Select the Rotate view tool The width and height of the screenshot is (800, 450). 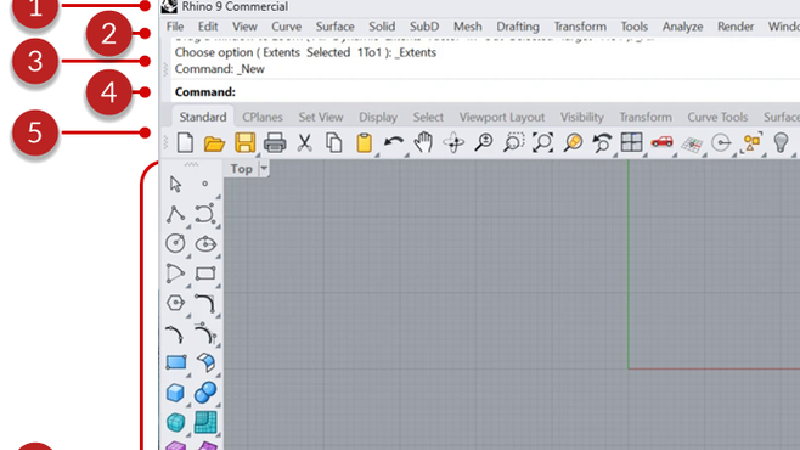(x=454, y=143)
